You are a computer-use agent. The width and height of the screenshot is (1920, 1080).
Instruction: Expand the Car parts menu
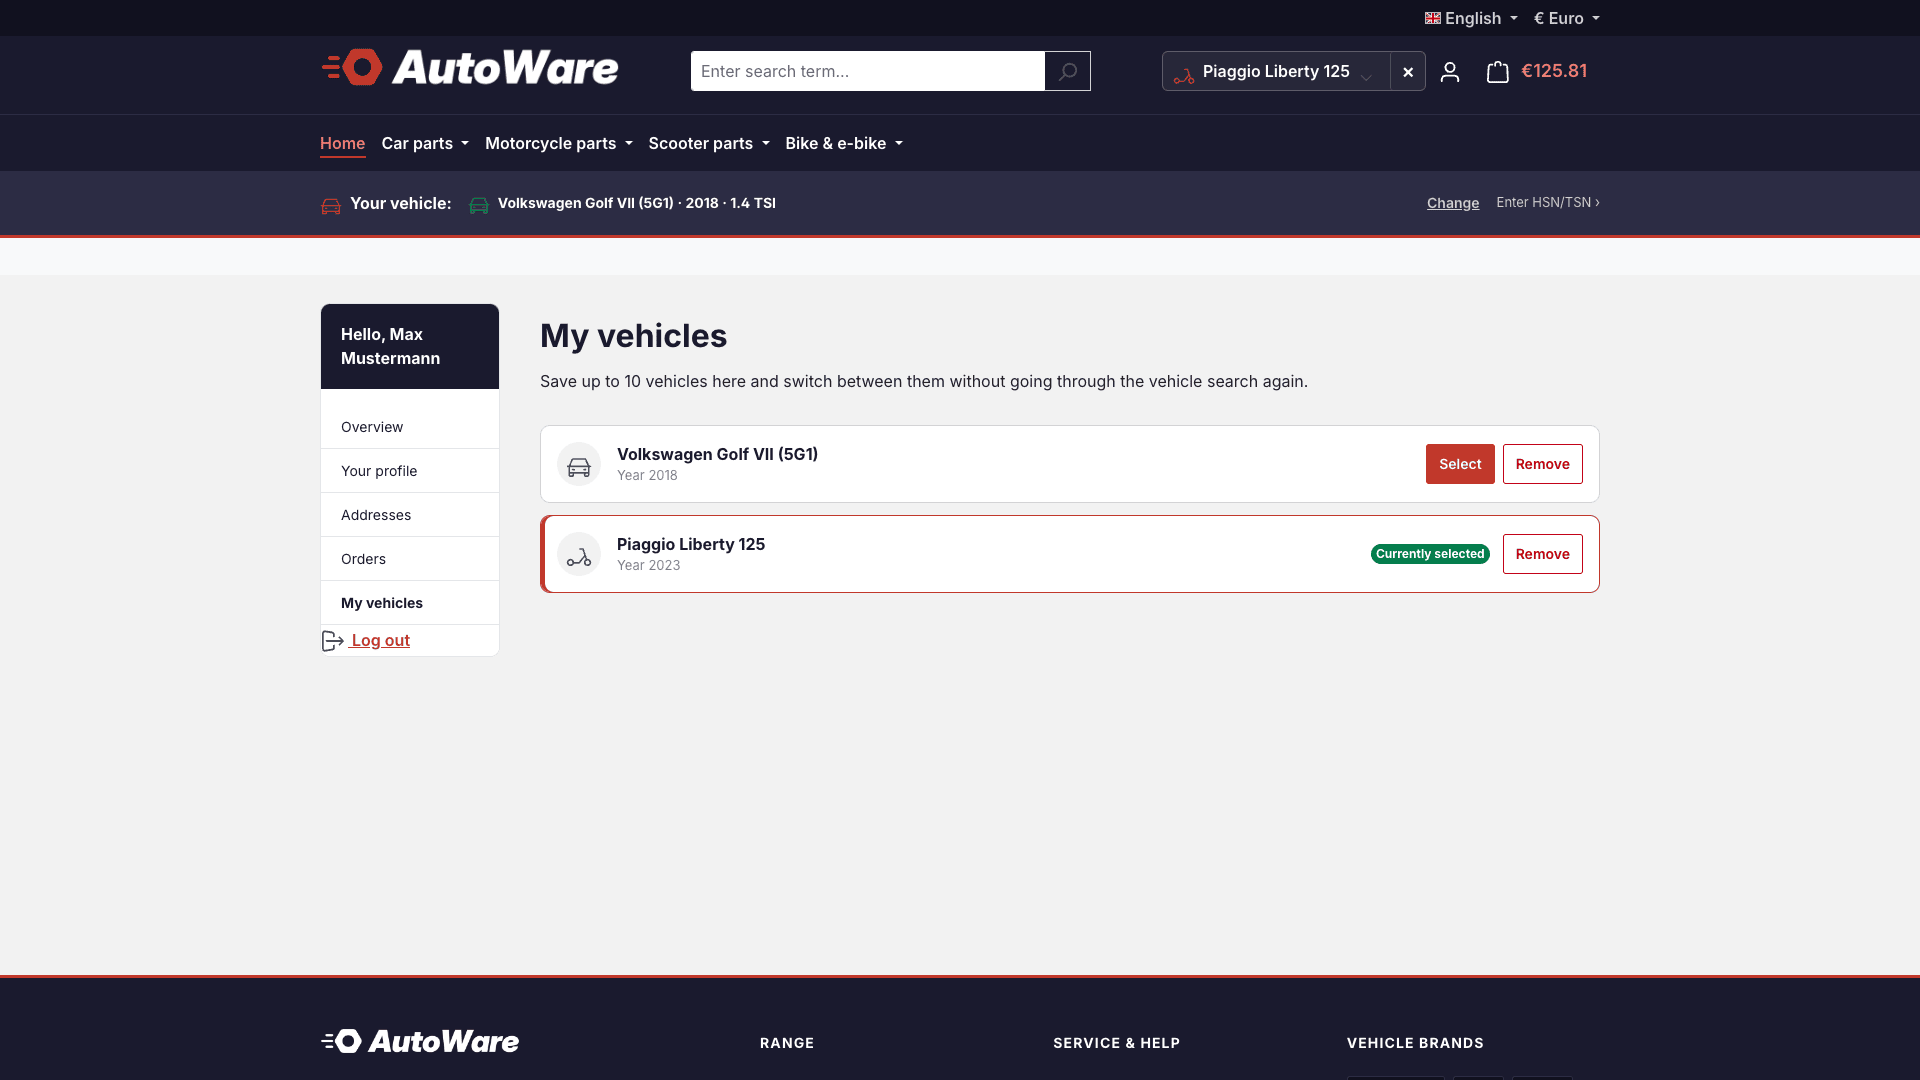click(425, 143)
